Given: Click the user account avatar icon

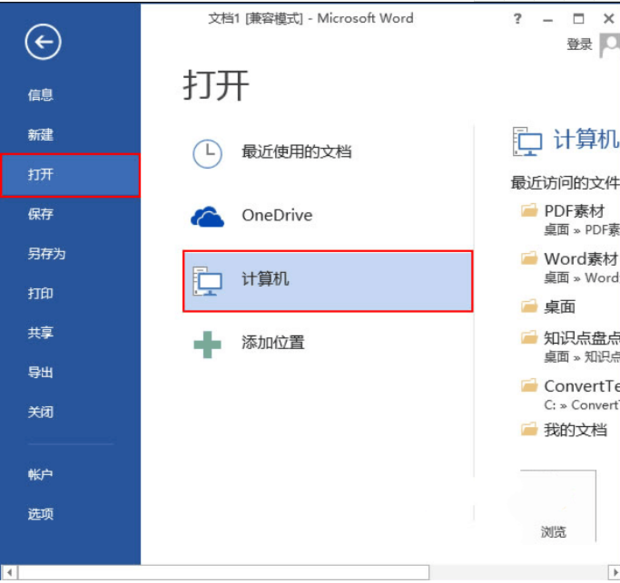Looking at the screenshot, I should click(x=610, y=45).
